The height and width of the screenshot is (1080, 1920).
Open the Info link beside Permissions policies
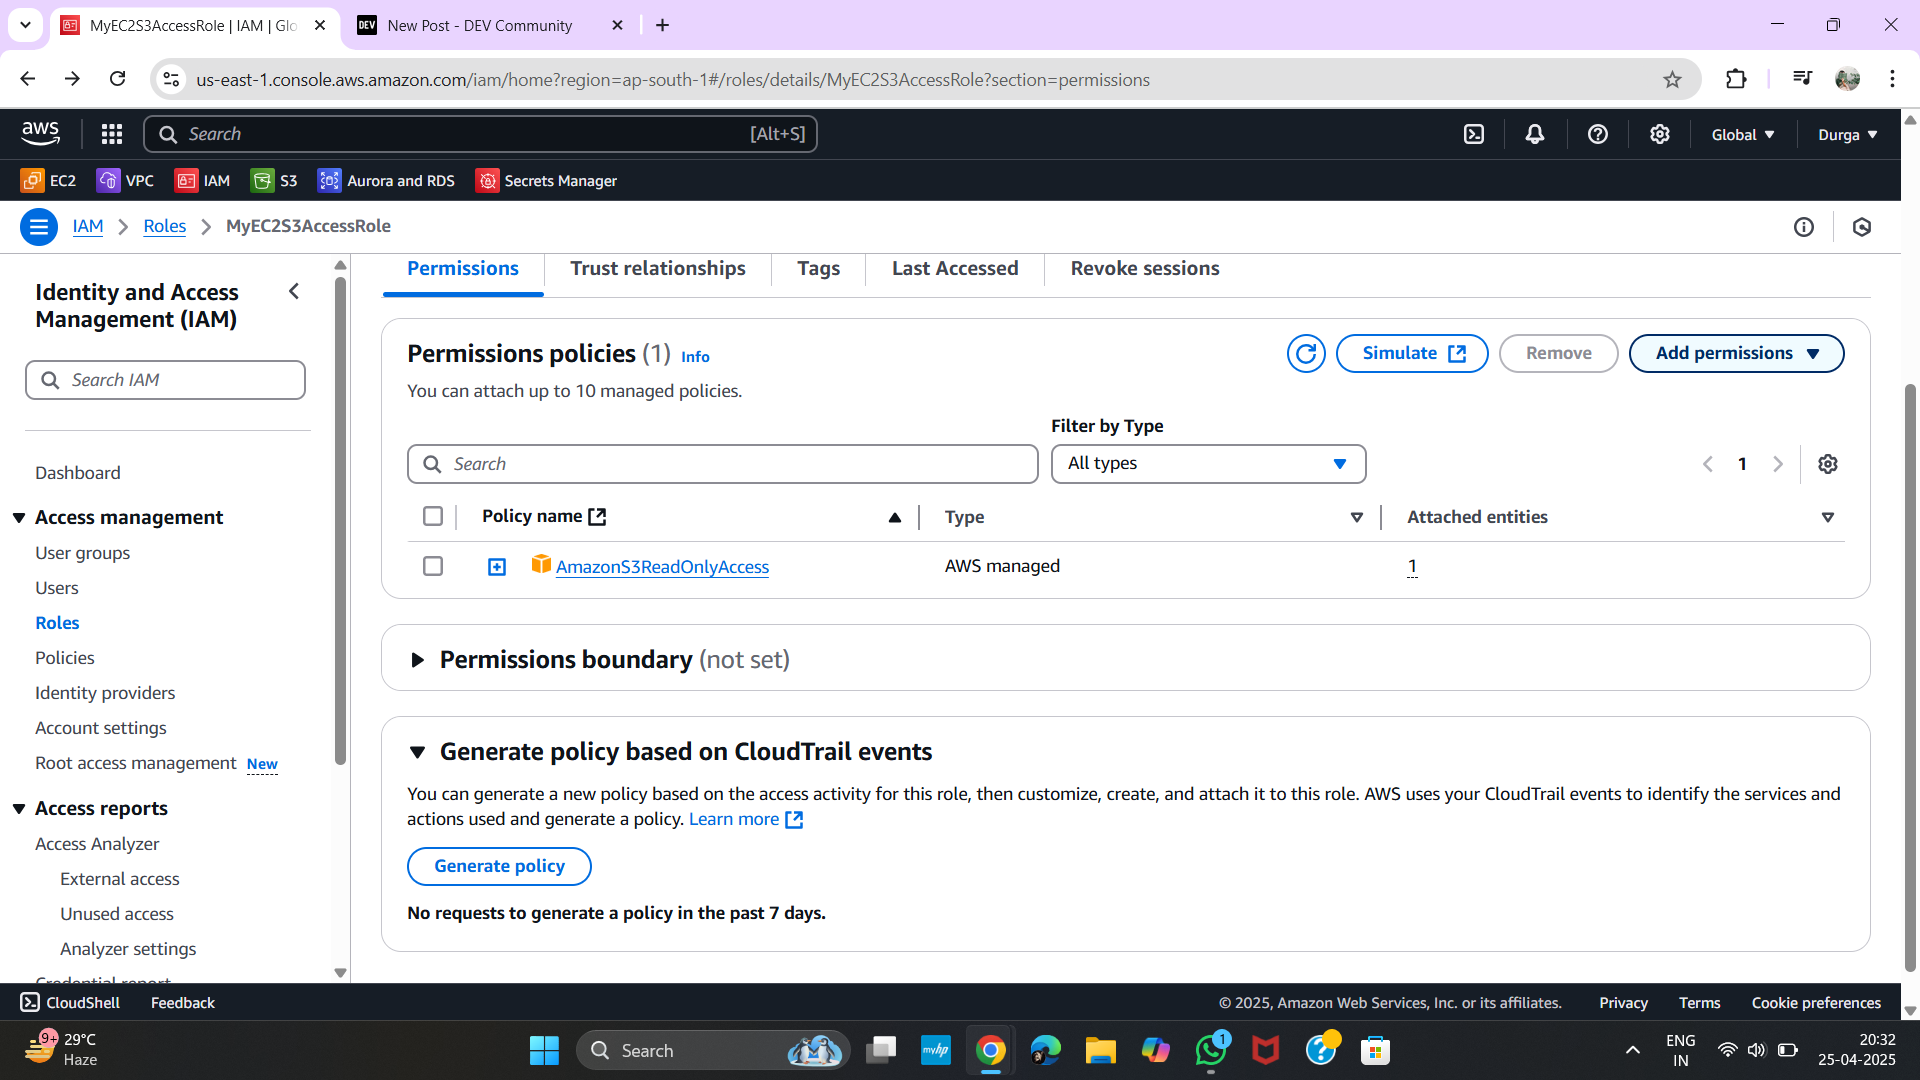(695, 357)
